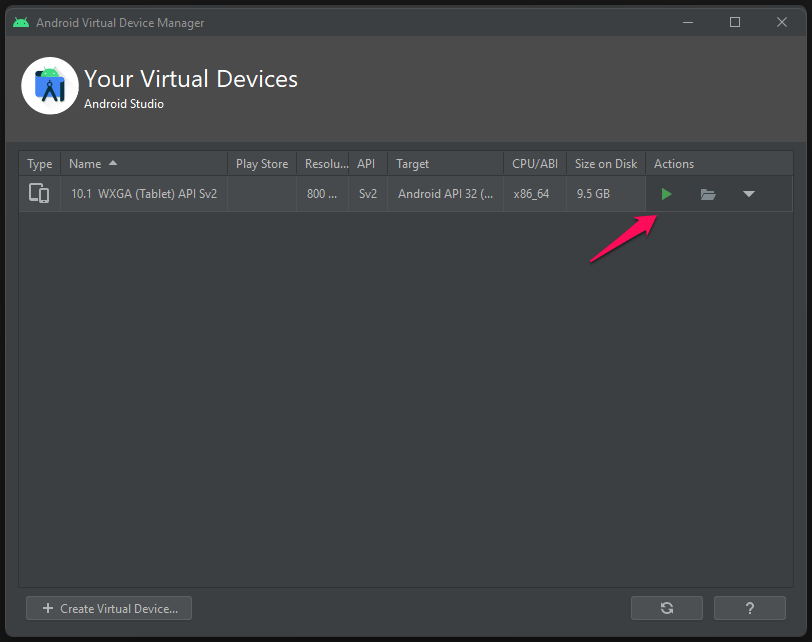
Task: Launch the 10.1 WXGA Tablet emulator
Action: pyautogui.click(x=666, y=194)
